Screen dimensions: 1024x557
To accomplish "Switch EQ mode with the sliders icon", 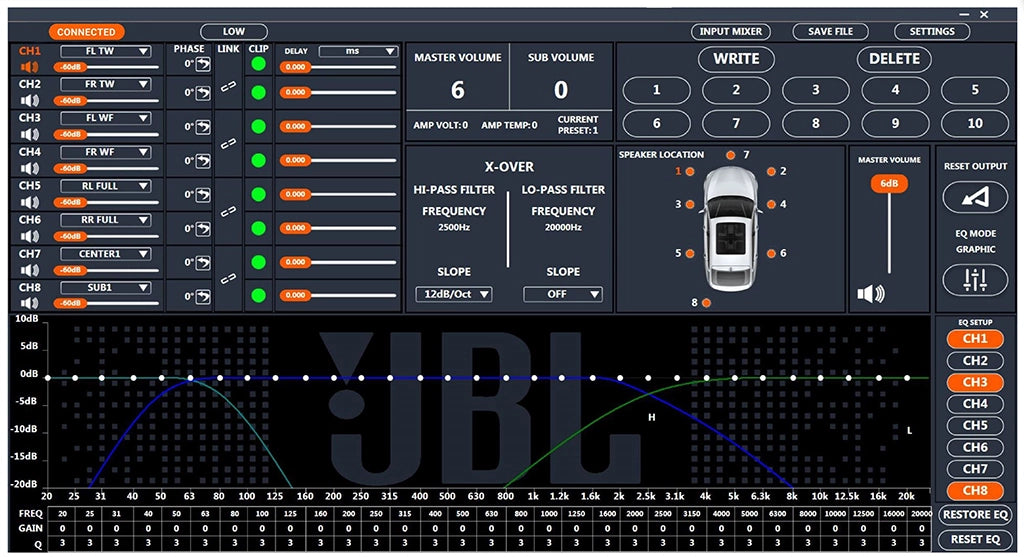I will tap(975, 280).
